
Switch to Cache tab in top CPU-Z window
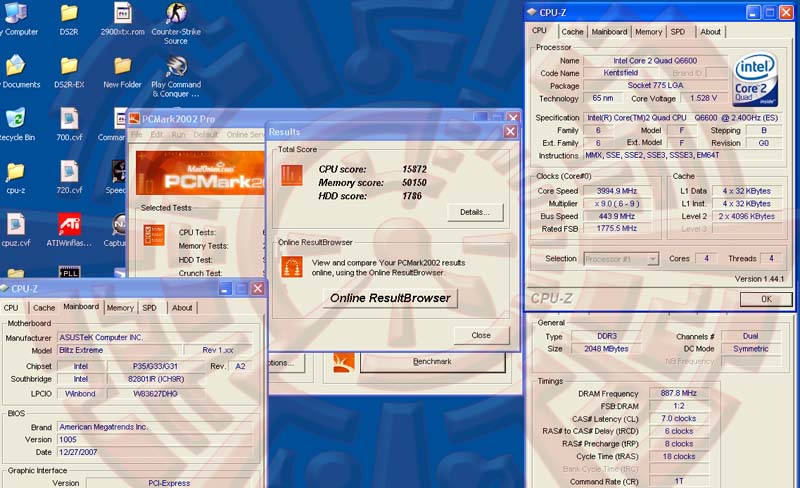[572, 32]
